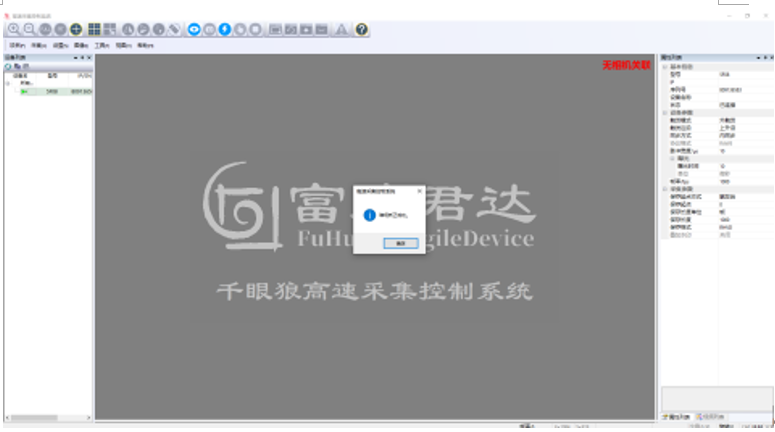The image size is (775, 432).
Task: Click the gray hand icon in the toolbar
Action: tap(240, 30)
